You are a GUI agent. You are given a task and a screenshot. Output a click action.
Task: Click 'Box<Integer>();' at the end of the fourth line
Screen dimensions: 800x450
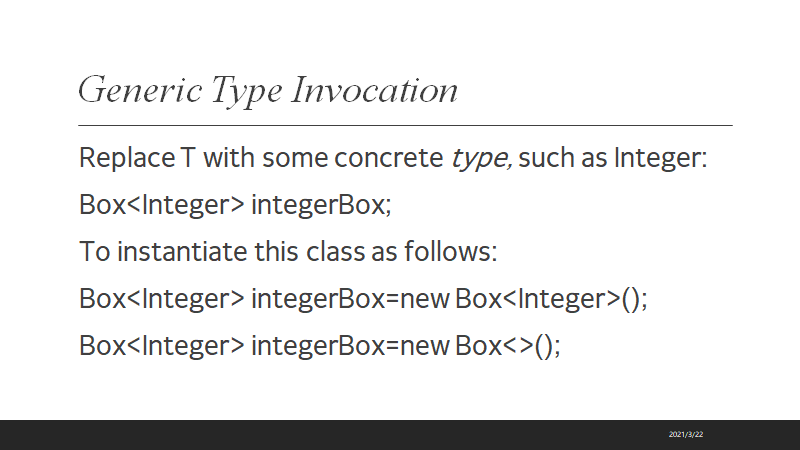tap(552, 299)
